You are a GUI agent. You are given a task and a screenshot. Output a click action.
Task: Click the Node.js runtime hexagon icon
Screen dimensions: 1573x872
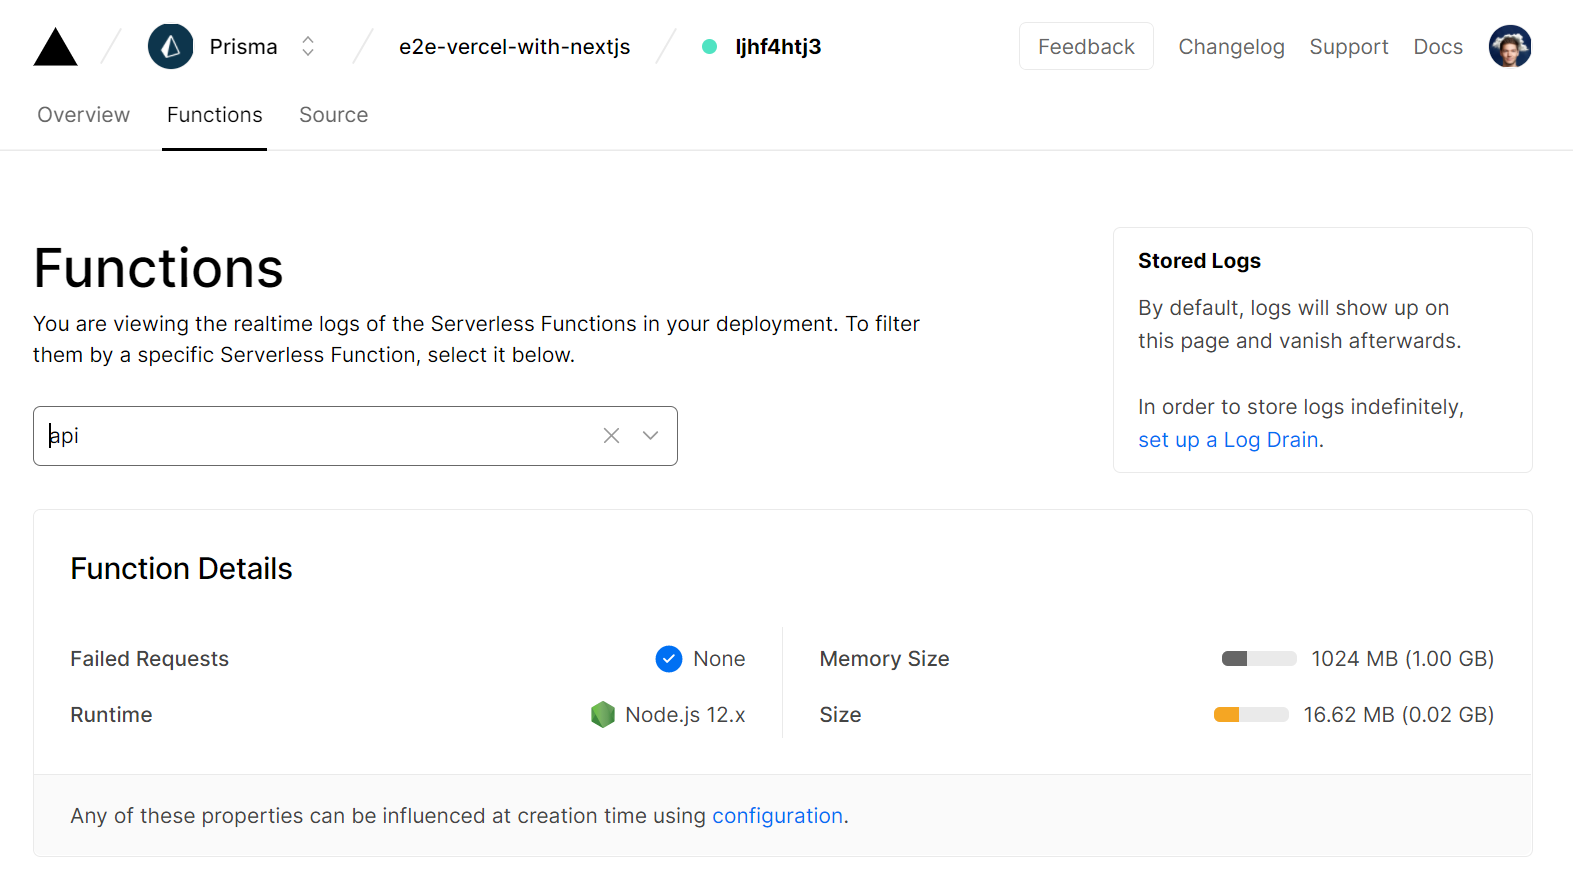click(x=603, y=715)
